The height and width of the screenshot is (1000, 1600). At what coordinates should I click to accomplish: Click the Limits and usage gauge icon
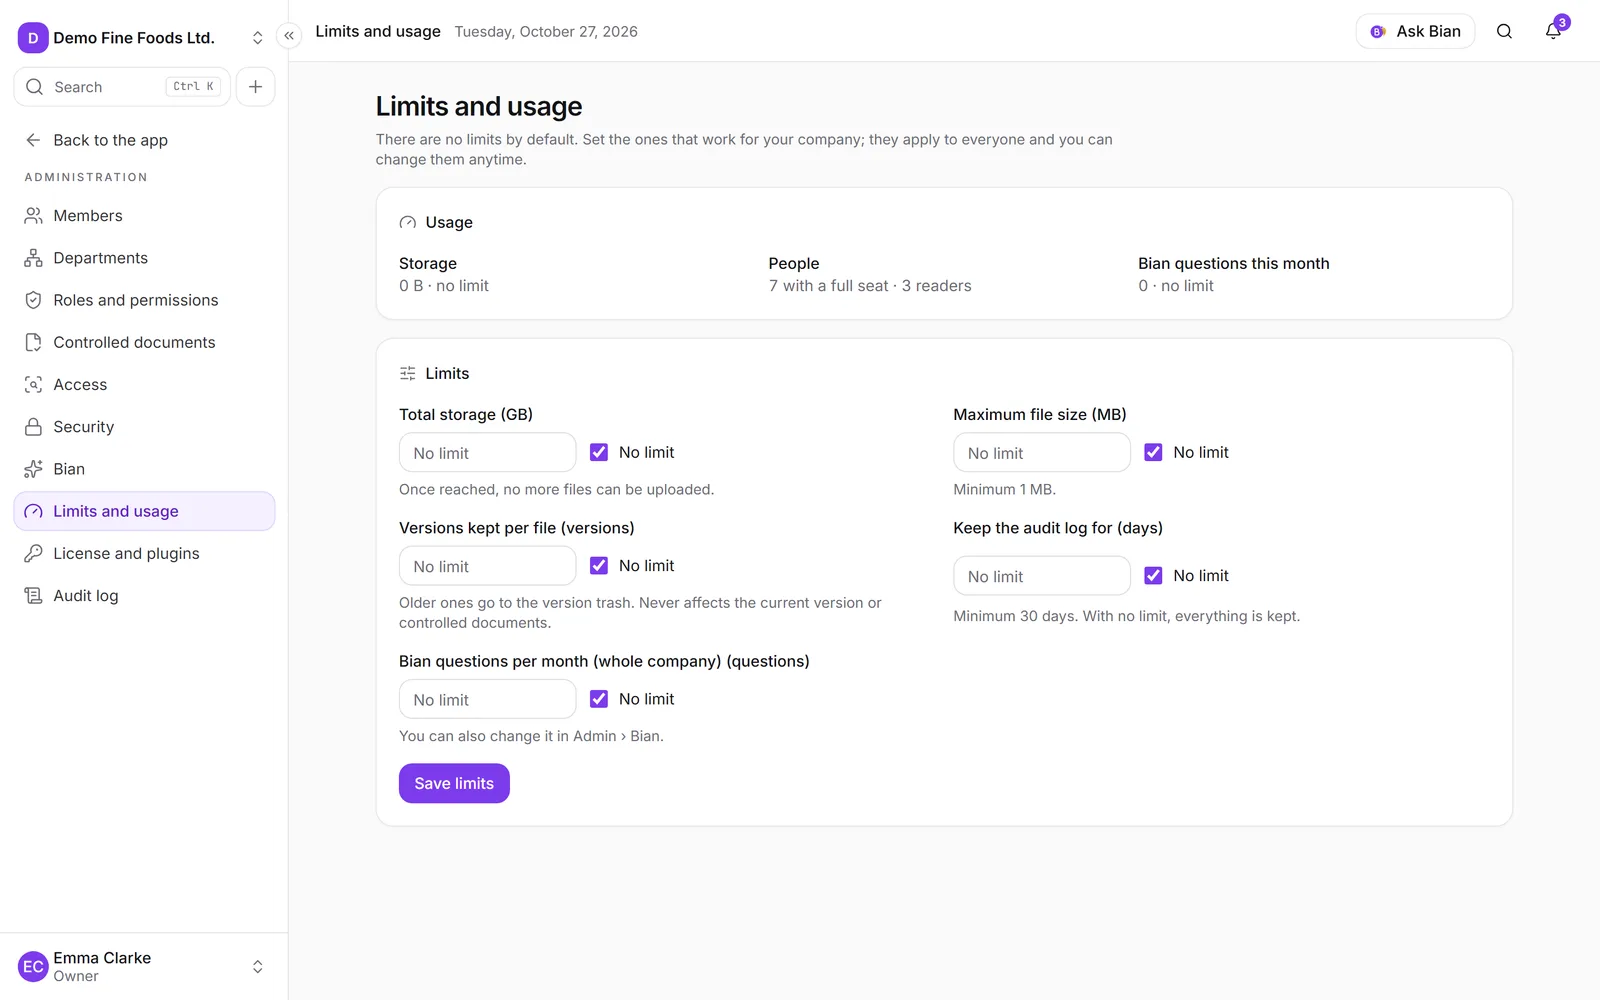tap(33, 511)
